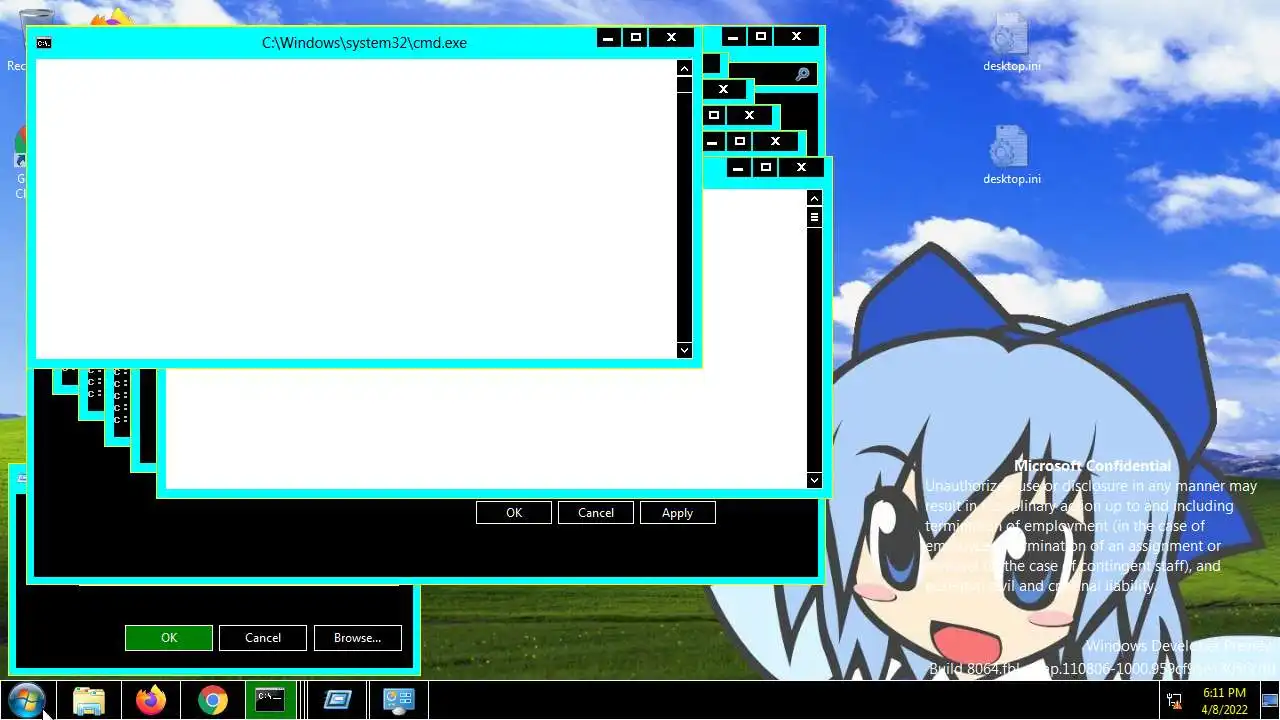This screenshot has height=720, width=1280.
Task: Click the Browse... button
Action: pyautogui.click(x=358, y=638)
